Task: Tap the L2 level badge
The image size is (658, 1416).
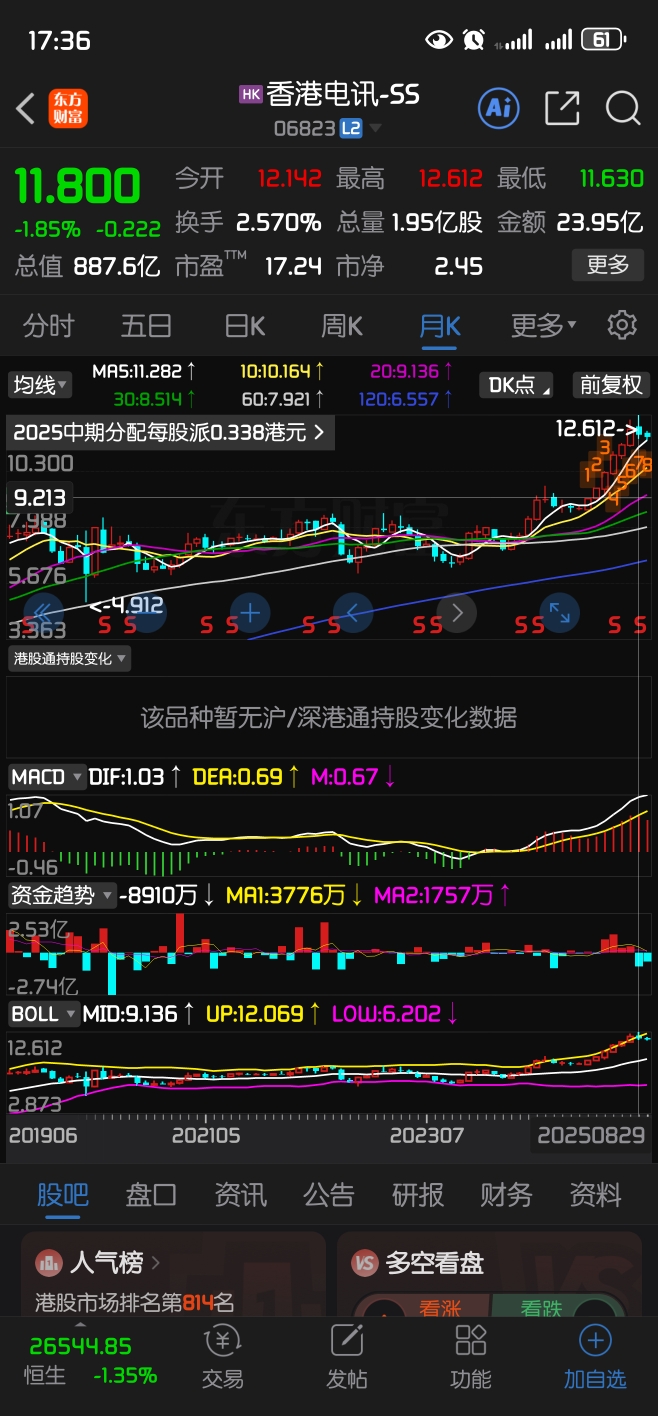Action: point(350,128)
